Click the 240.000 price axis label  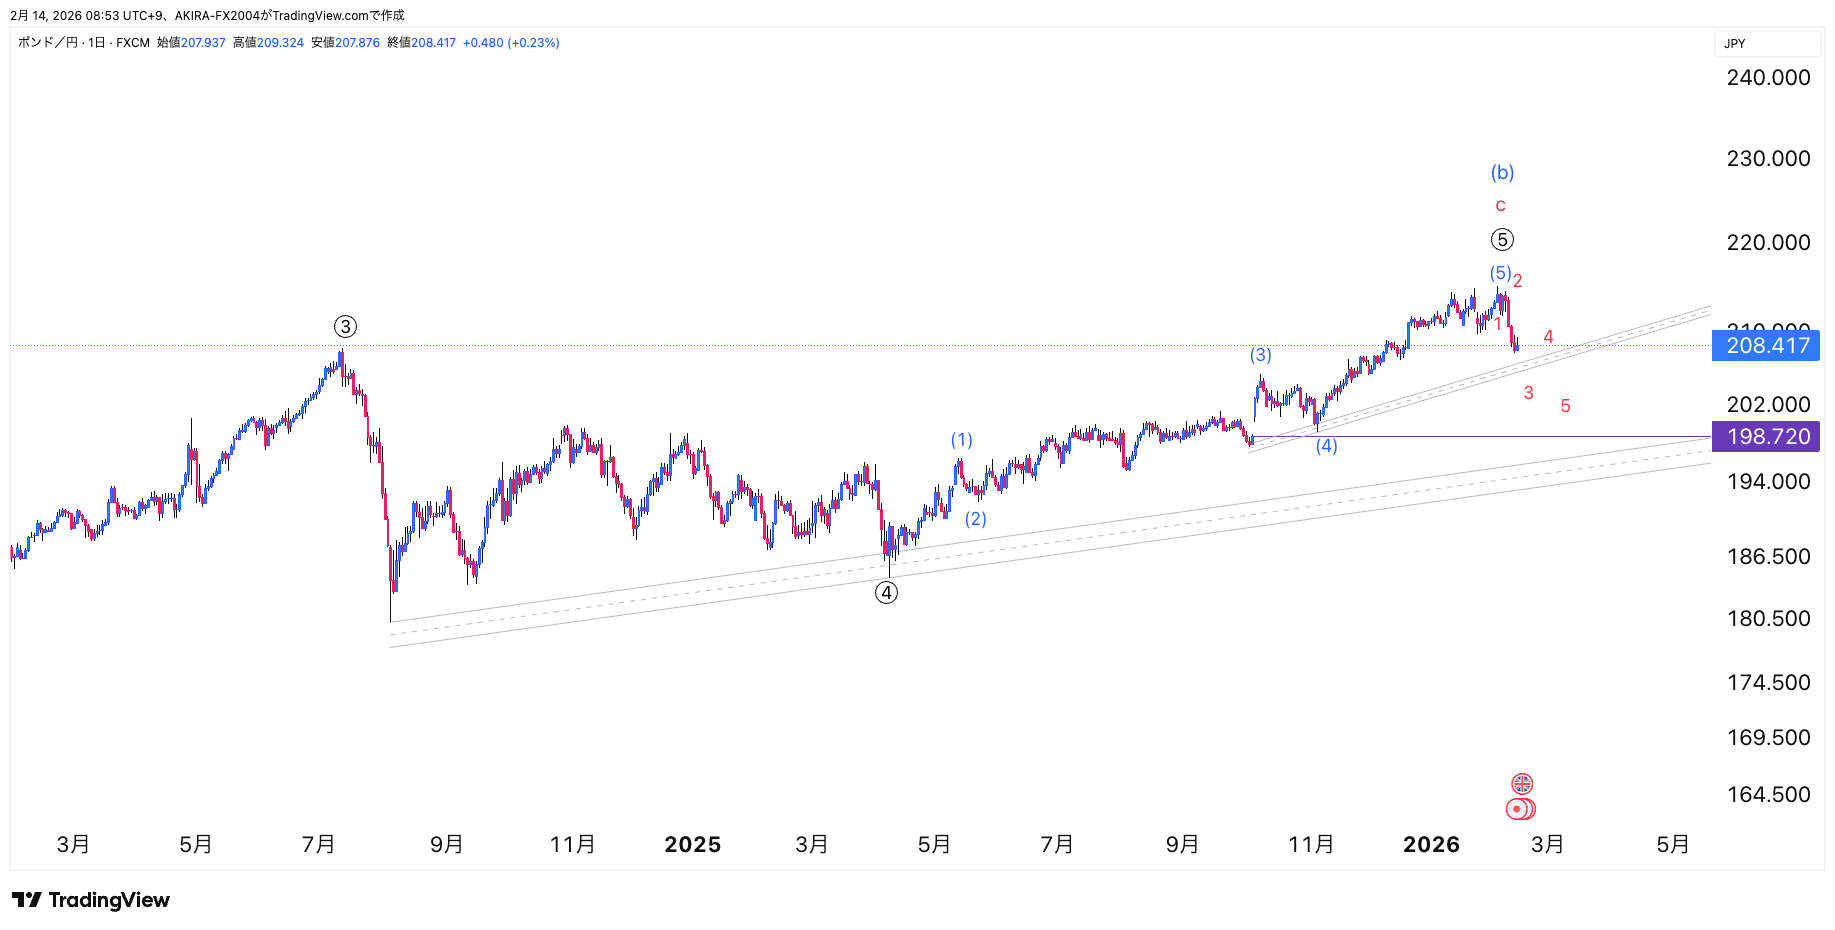click(1768, 78)
